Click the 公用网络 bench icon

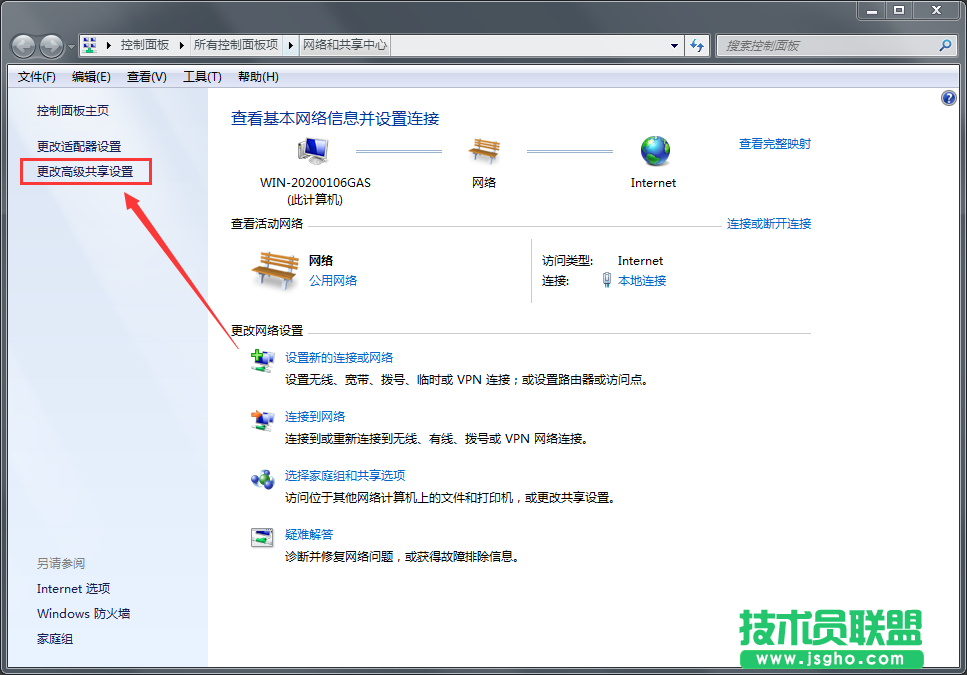(x=275, y=268)
